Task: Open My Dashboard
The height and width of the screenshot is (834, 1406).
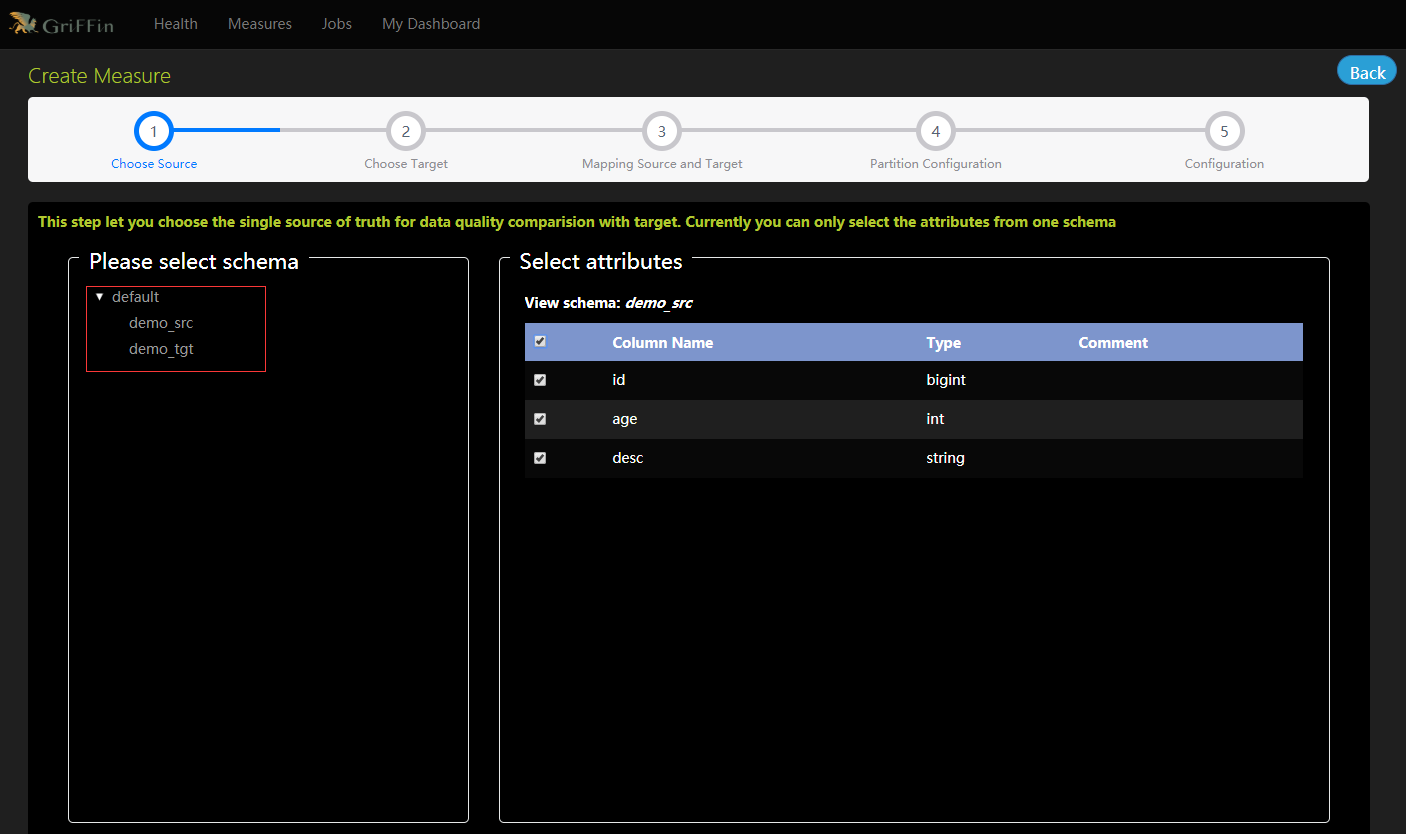Action: 431,24
